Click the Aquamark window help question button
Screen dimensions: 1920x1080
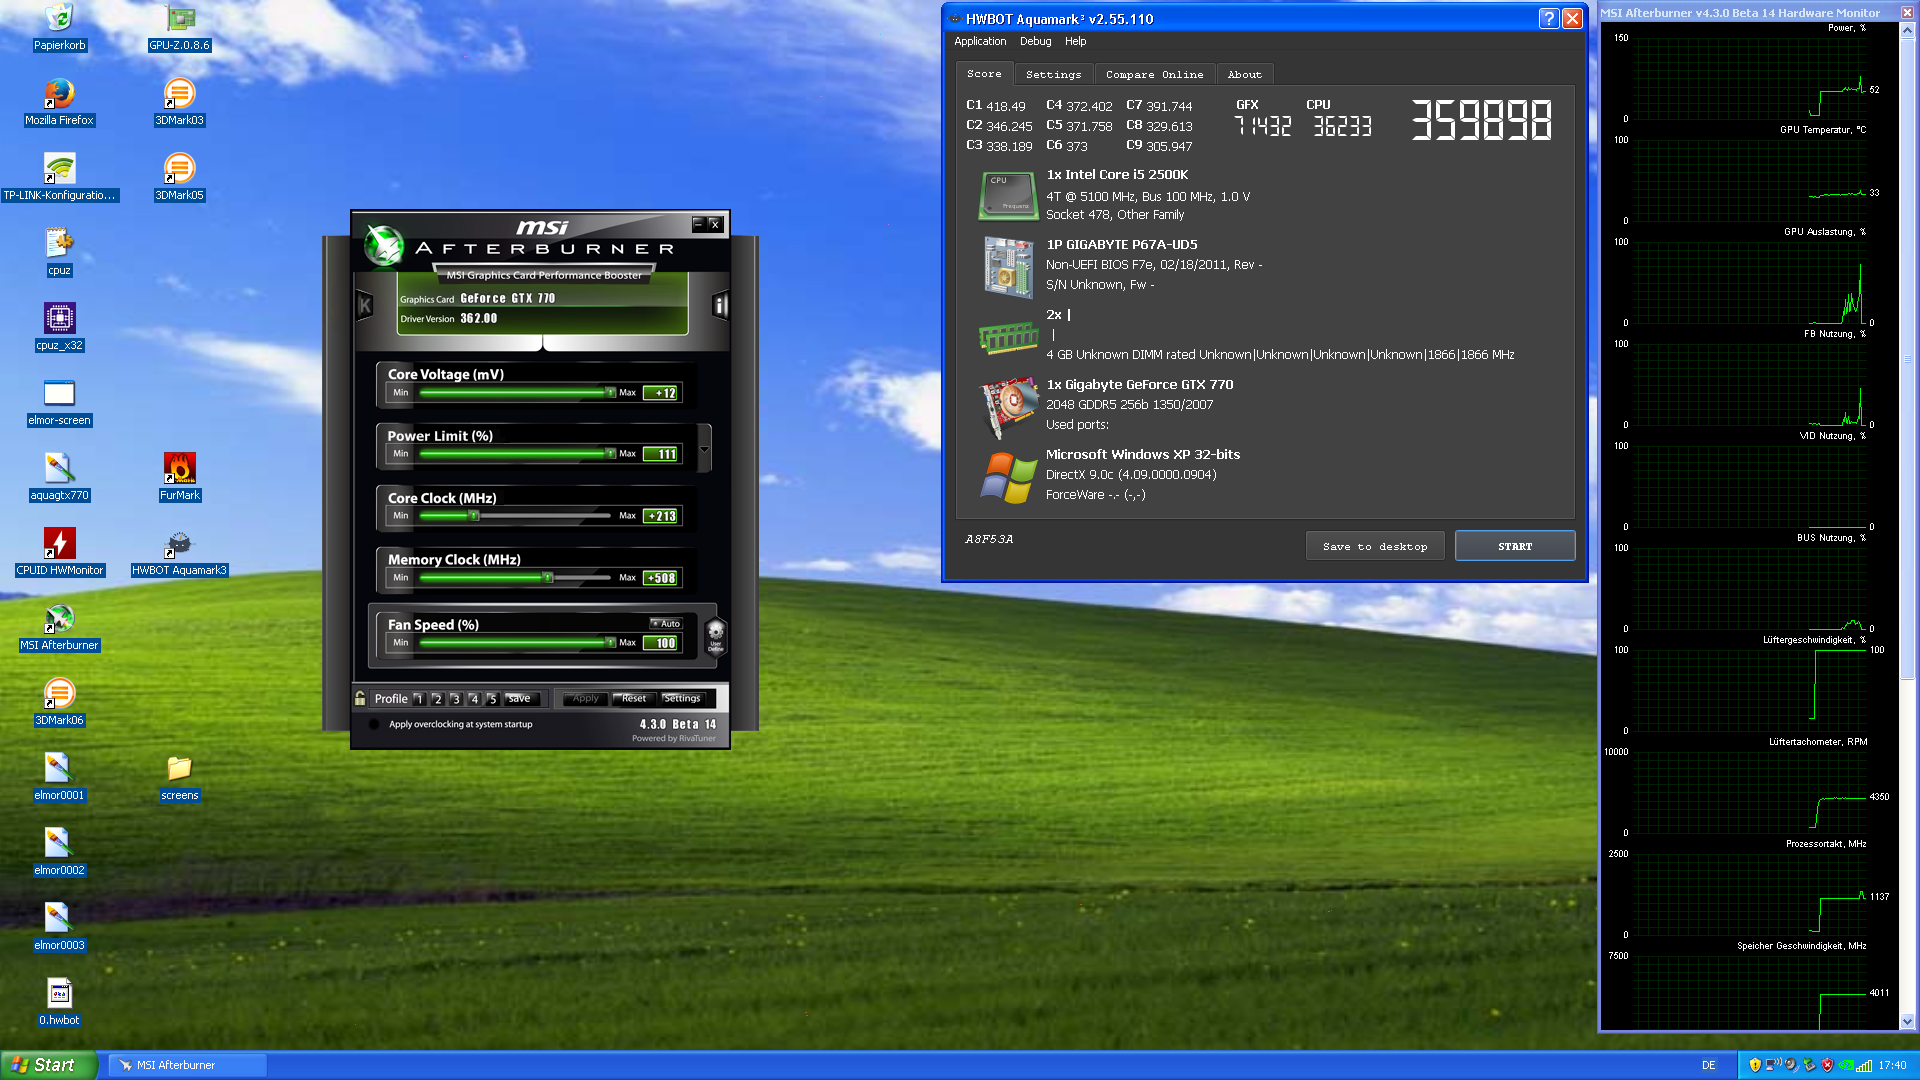pos(1548,18)
